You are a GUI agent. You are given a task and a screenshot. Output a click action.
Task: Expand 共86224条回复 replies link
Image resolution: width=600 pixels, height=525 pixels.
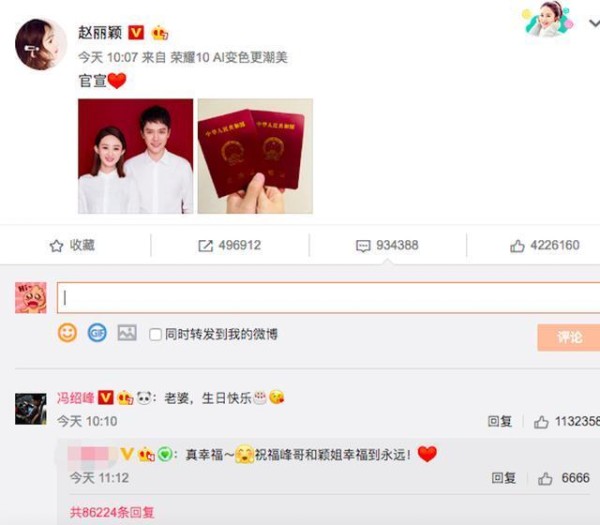click(x=112, y=512)
